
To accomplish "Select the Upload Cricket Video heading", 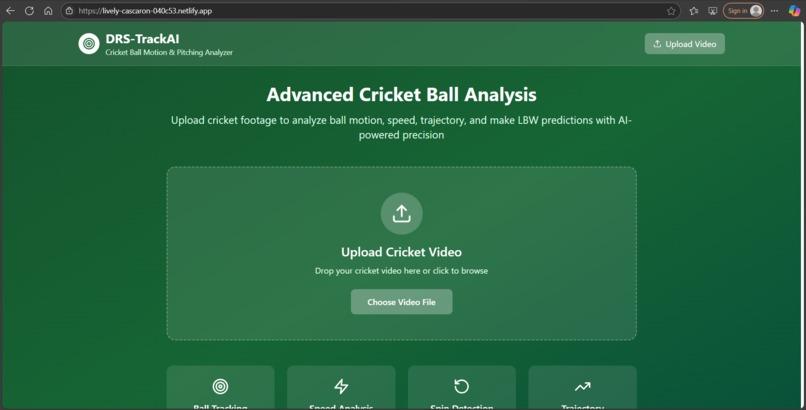I will pos(401,252).
